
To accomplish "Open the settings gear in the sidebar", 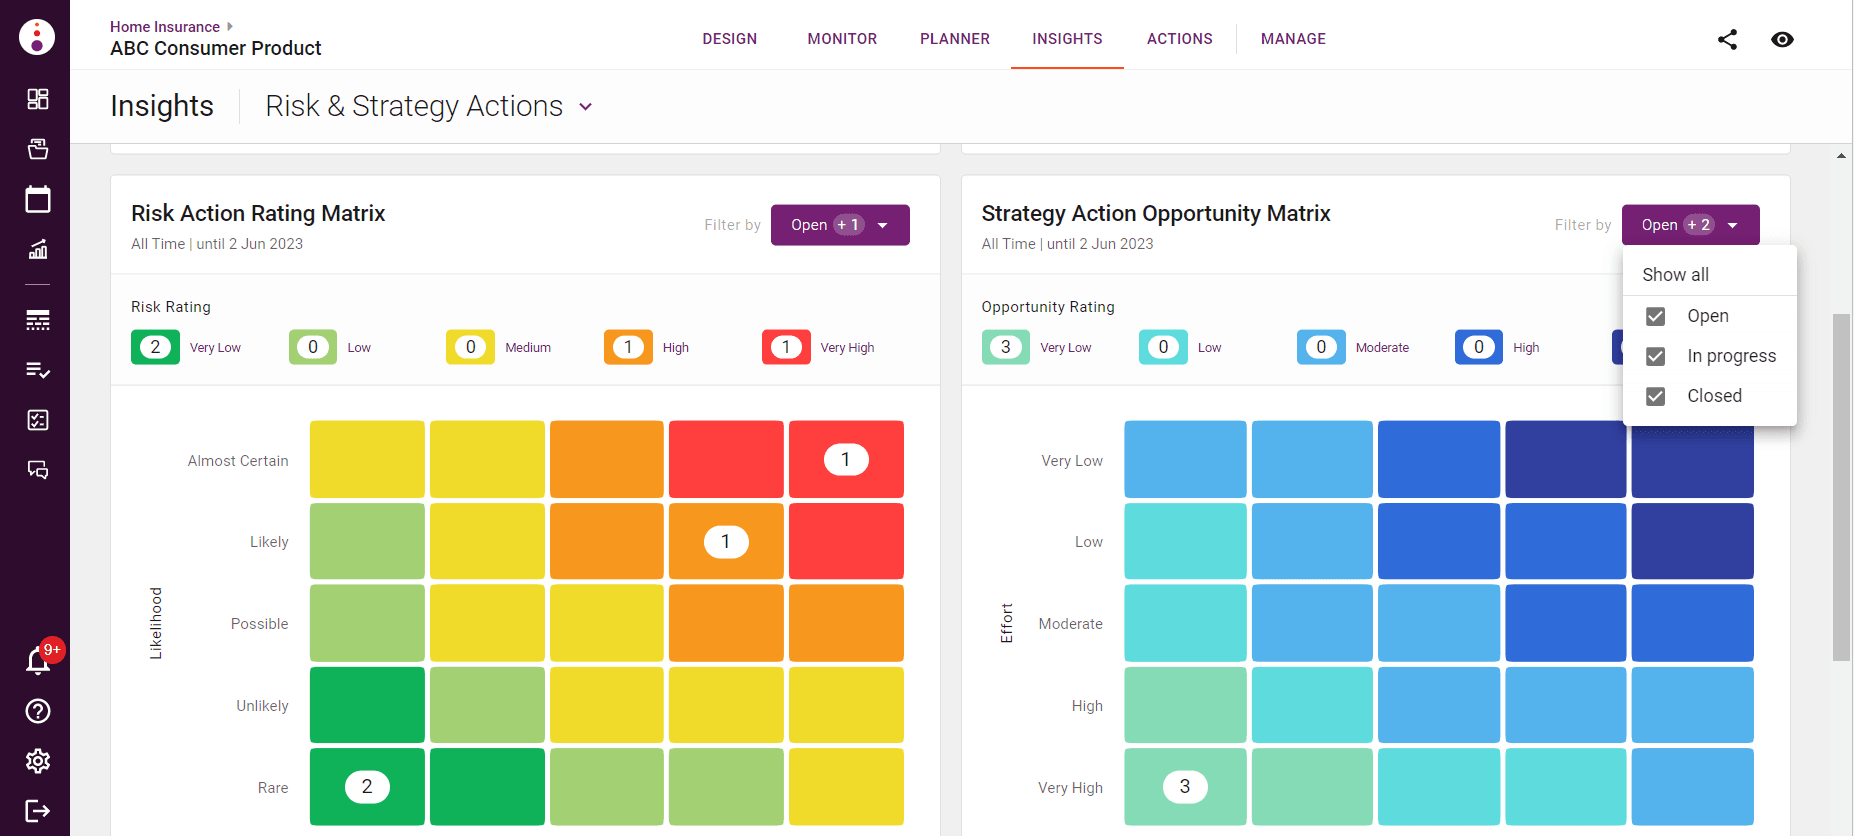I will [38, 761].
